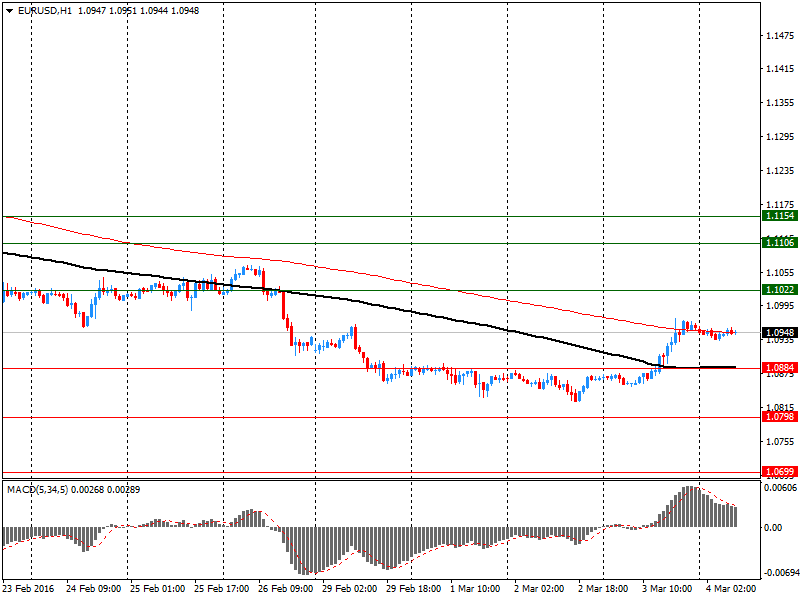
Task: Click the 2 Mar 18:00 time axis label
Action: pyautogui.click(x=603, y=589)
